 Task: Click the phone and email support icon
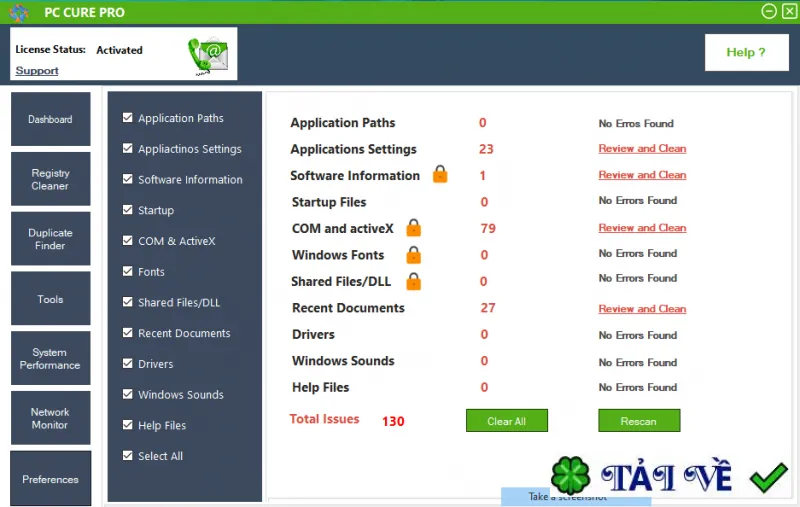(208, 56)
